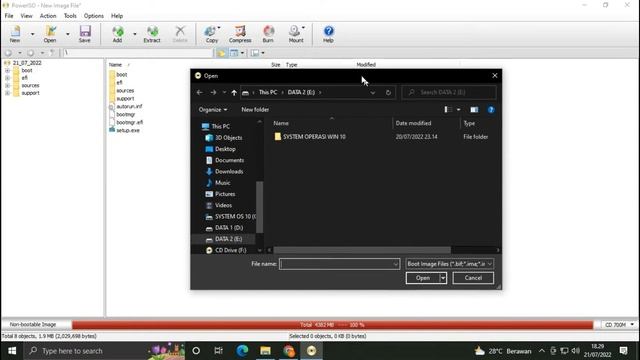Click This PC in the address breadcrumb
Image resolution: width=640 pixels, height=360 pixels.
(268, 93)
